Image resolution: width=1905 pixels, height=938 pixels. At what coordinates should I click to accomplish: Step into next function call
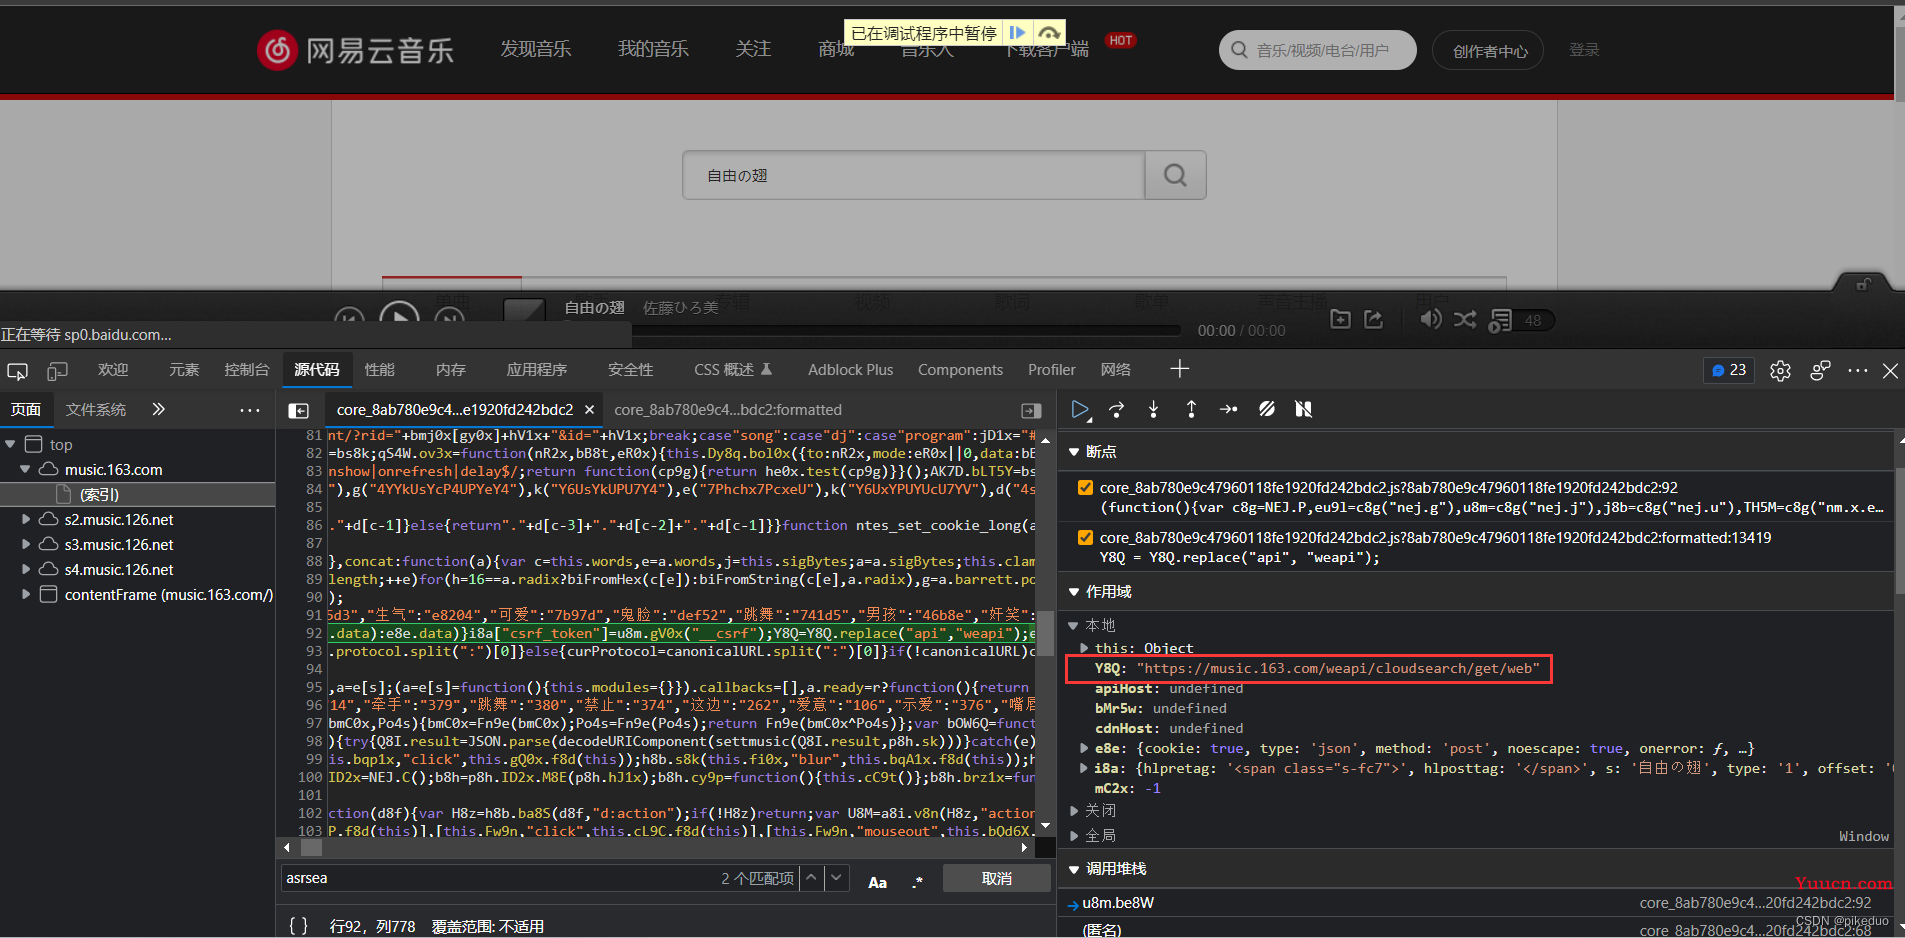1153,409
